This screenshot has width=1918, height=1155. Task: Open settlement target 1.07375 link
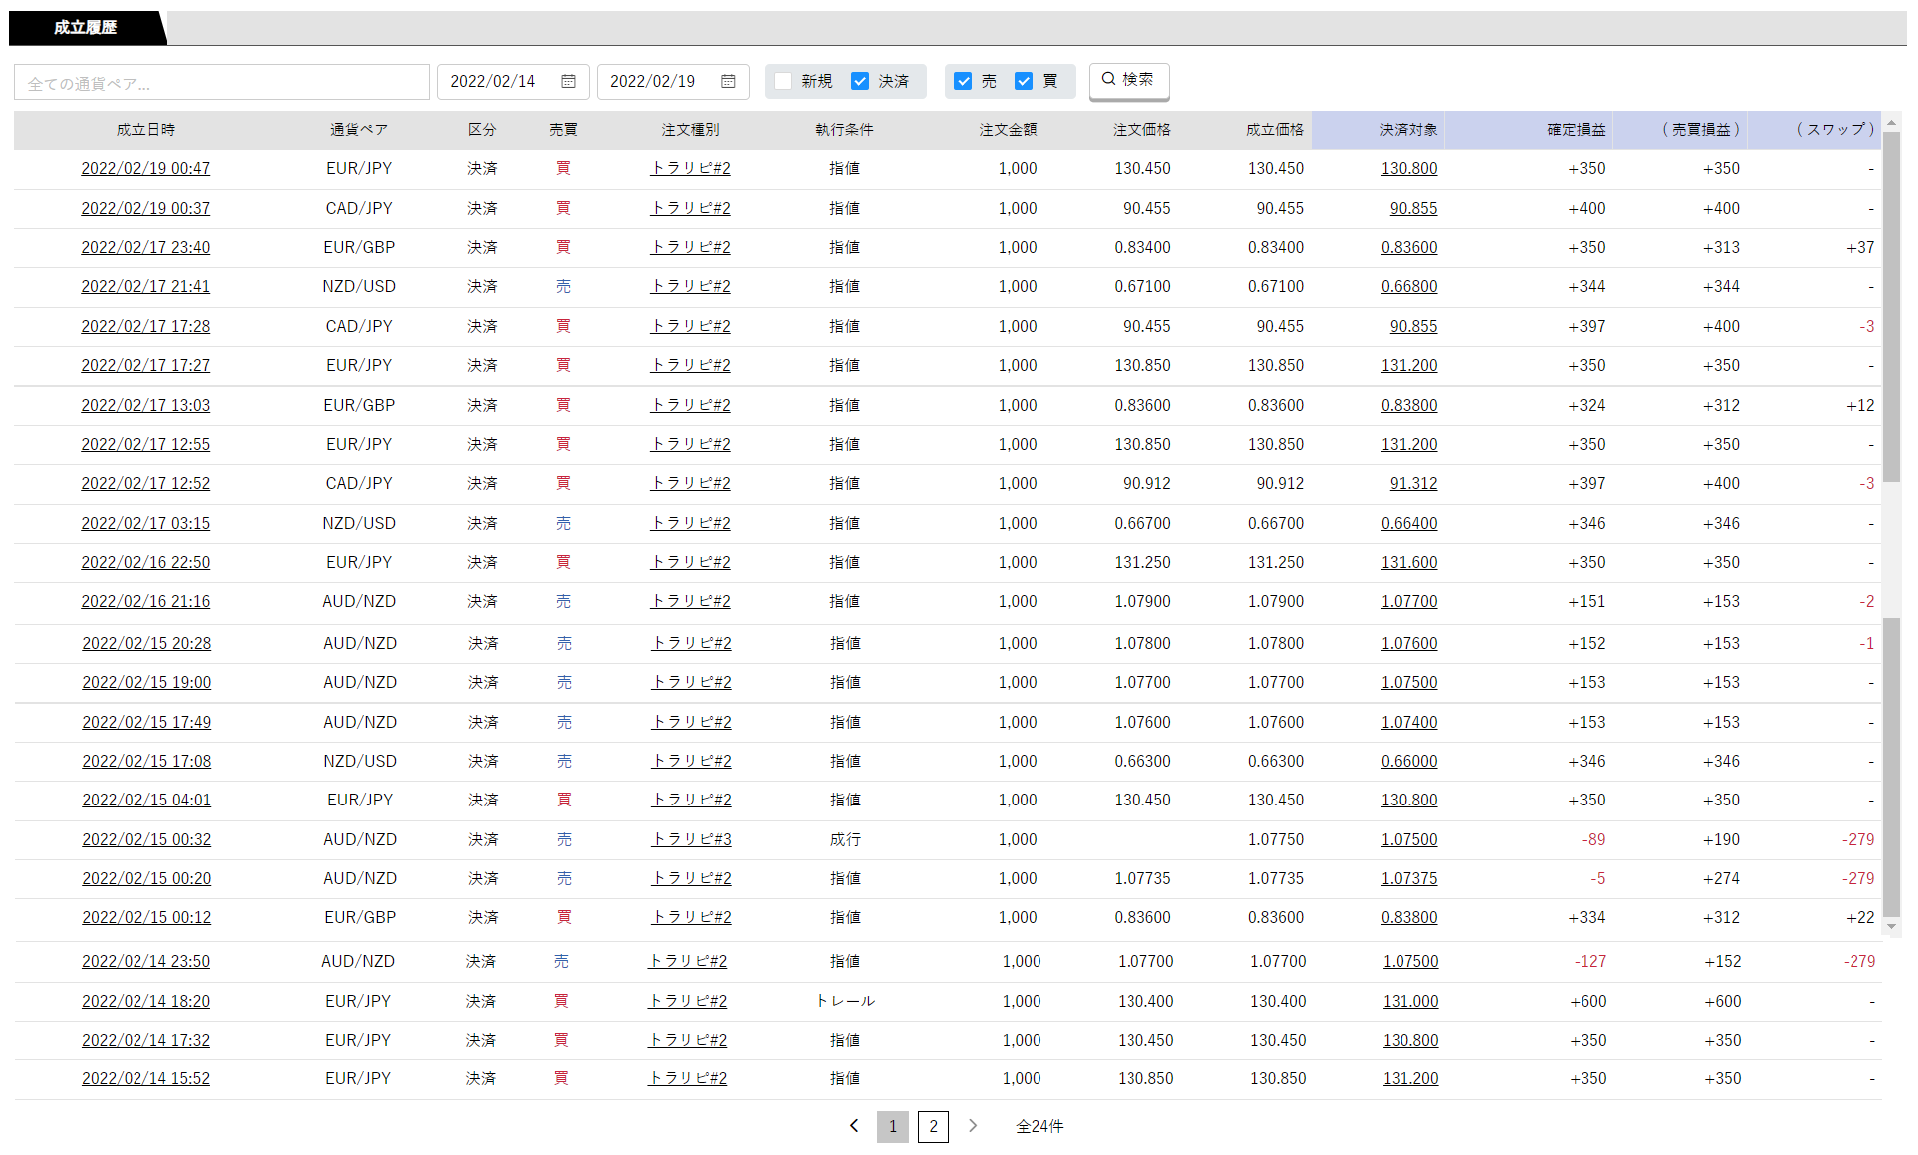[1409, 878]
